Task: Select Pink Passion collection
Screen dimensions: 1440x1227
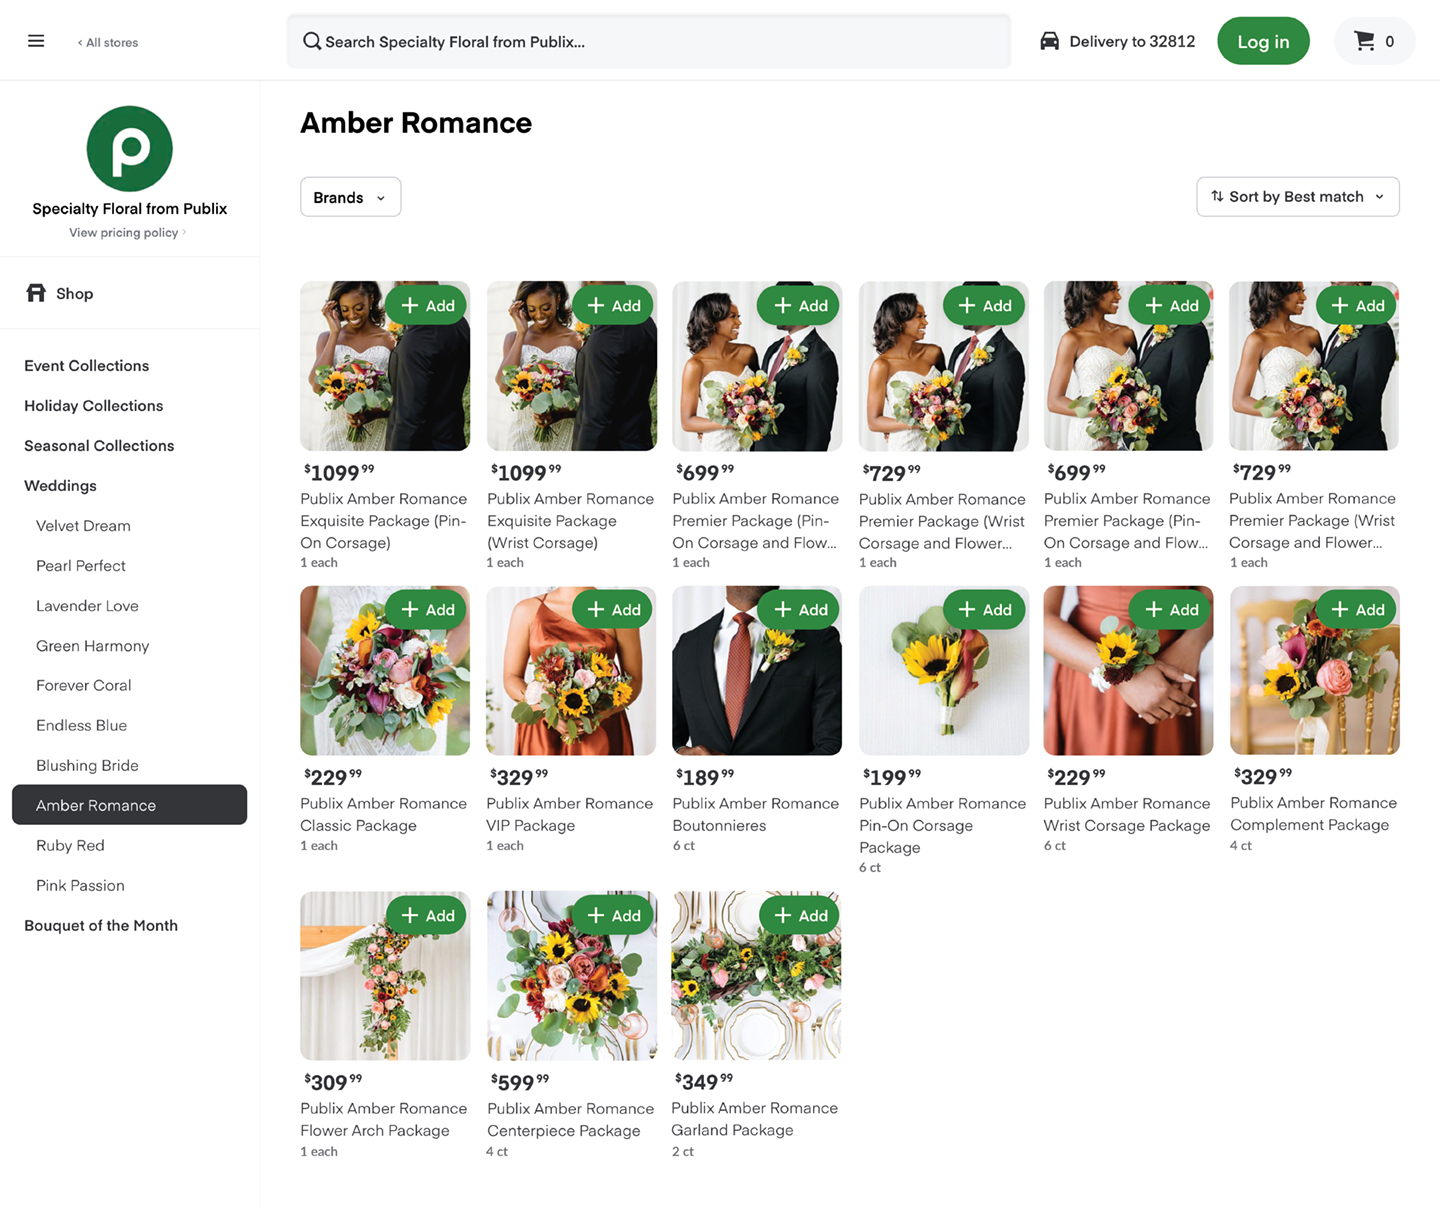Action: pos(80,885)
